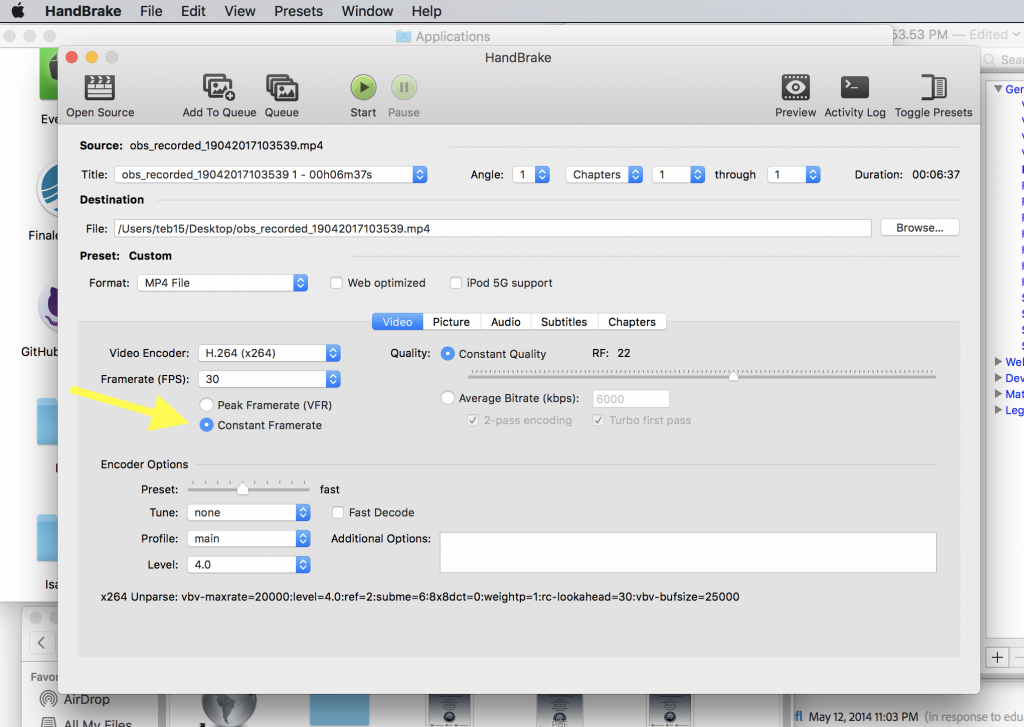This screenshot has height=727, width=1024.
Task: Switch to the Video tab
Action: [x=397, y=322]
